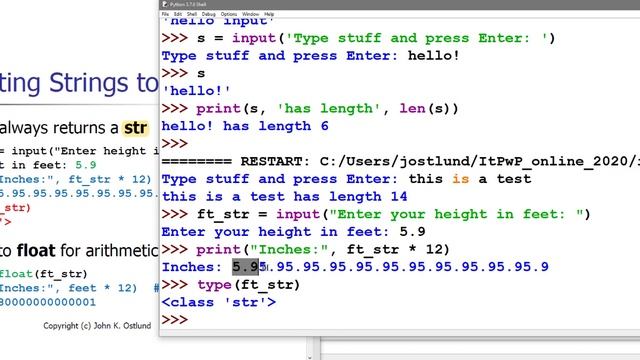Viewport: 640px width, 360px height.
Task: Open the Window menu
Action: click(x=251, y=14)
